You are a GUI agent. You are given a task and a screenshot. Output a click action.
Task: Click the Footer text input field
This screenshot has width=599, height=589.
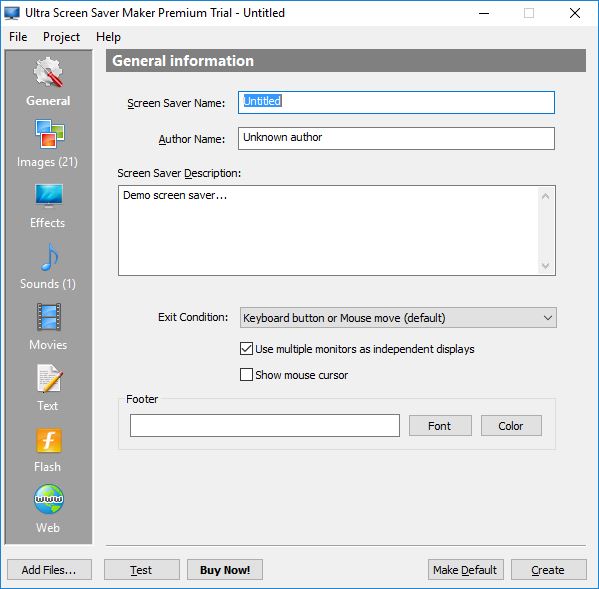(265, 426)
